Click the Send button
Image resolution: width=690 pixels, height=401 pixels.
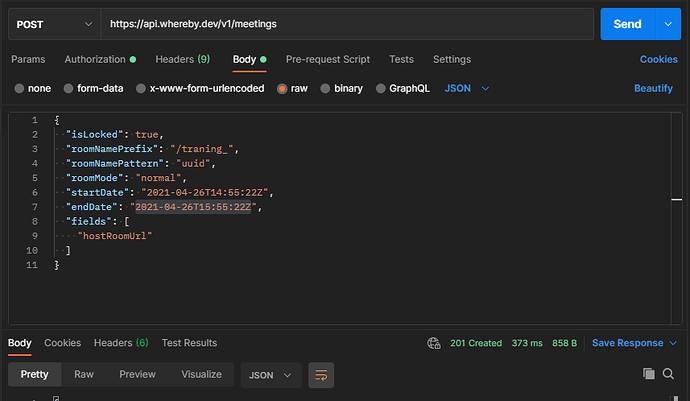pyautogui.click(x=627, y=23)
